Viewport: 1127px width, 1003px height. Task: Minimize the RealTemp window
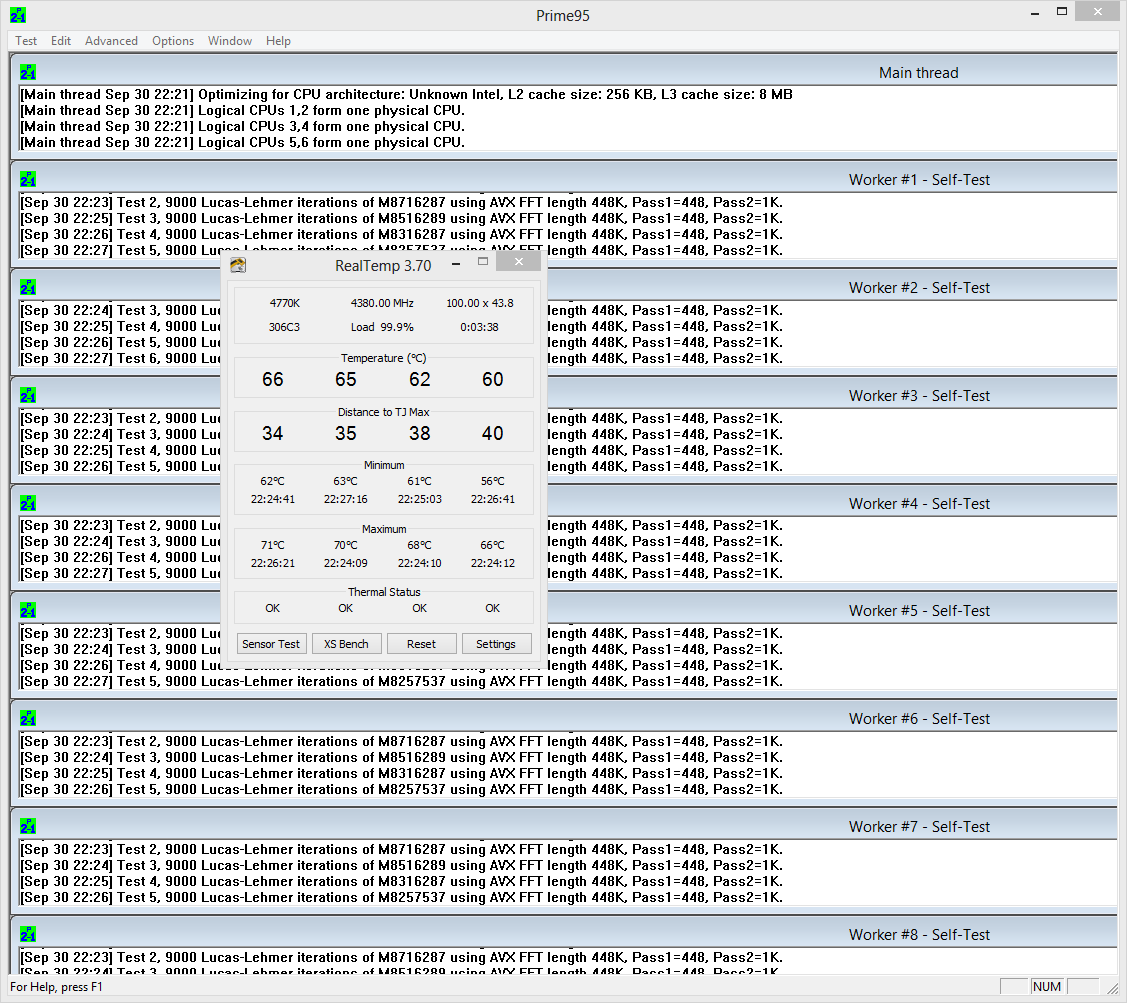pos(455,263)
